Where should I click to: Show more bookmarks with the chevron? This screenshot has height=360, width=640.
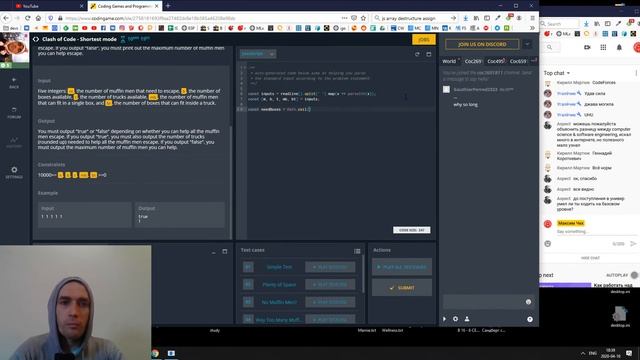532,28
